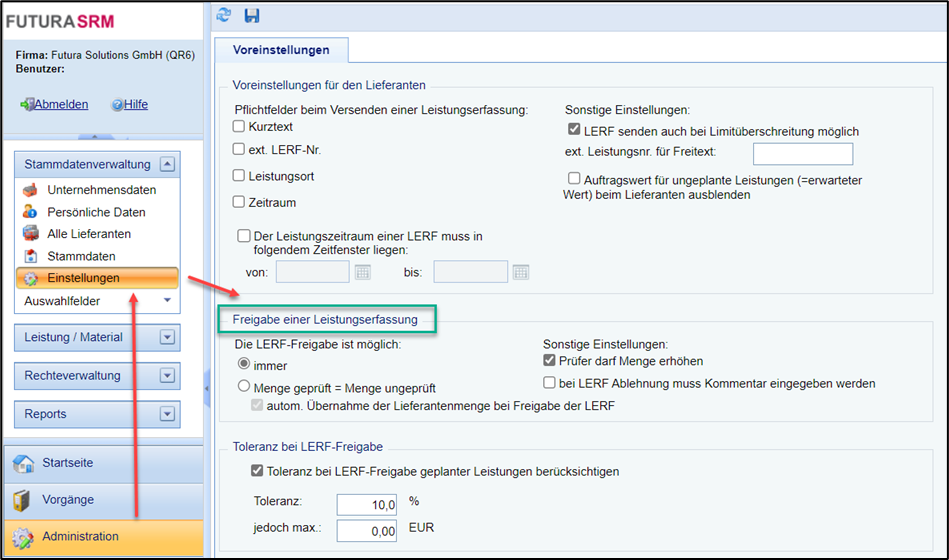
Task: Select the 'Menge geprüft = Menge ungeprüft' radio option
Action: pos(244,386)
